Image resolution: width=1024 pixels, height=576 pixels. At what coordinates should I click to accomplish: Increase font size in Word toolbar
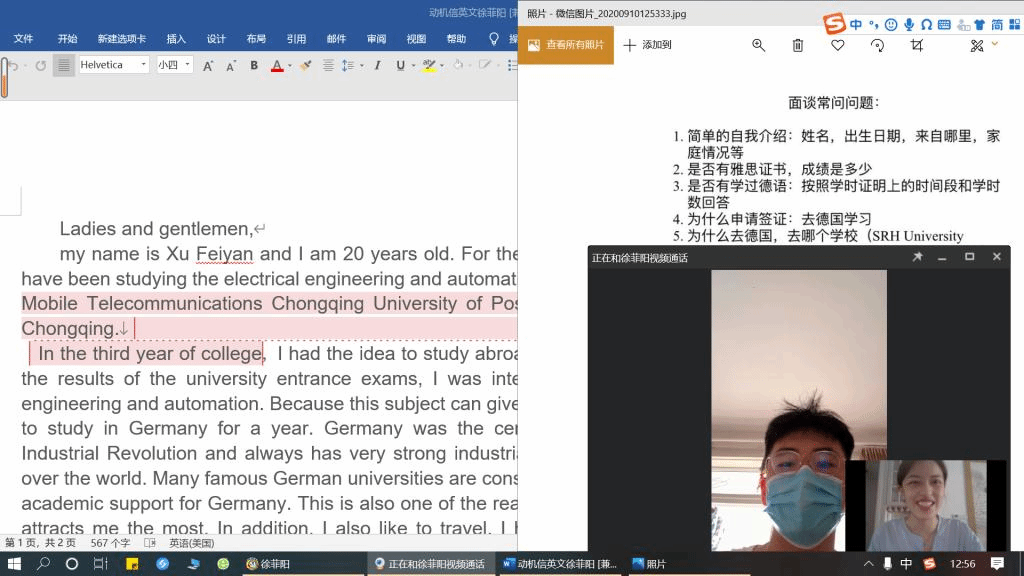pyautogui.click(x=208, y=66)
